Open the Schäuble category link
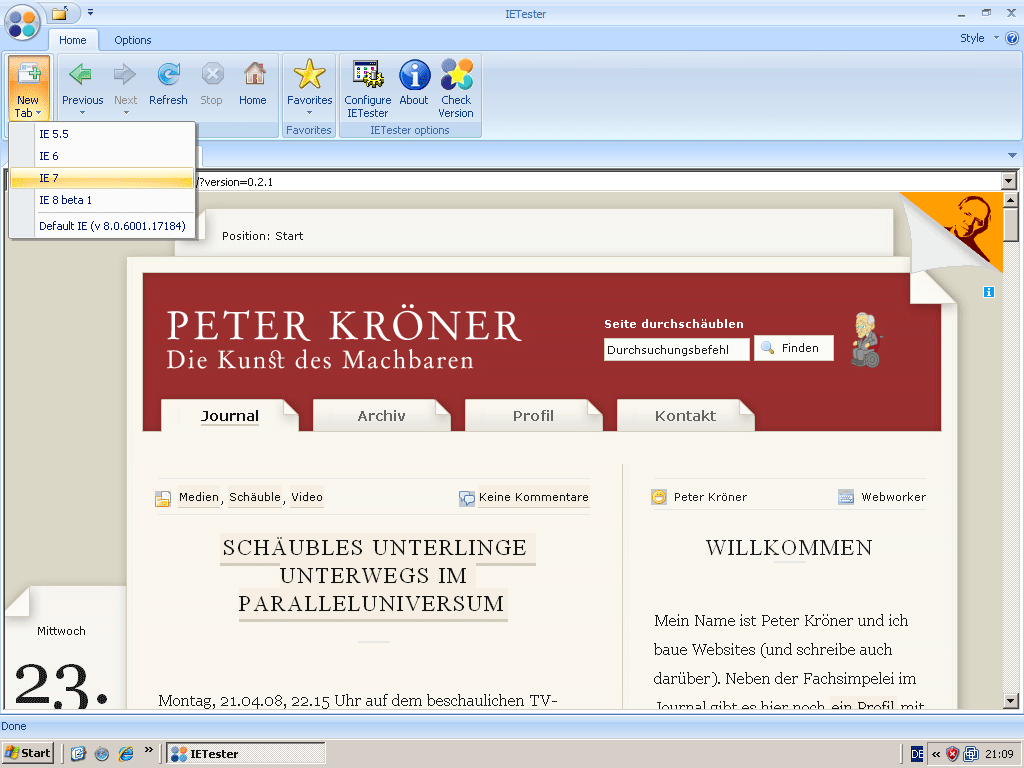This screenshot has height=768, width=1024. coord(255,497)
